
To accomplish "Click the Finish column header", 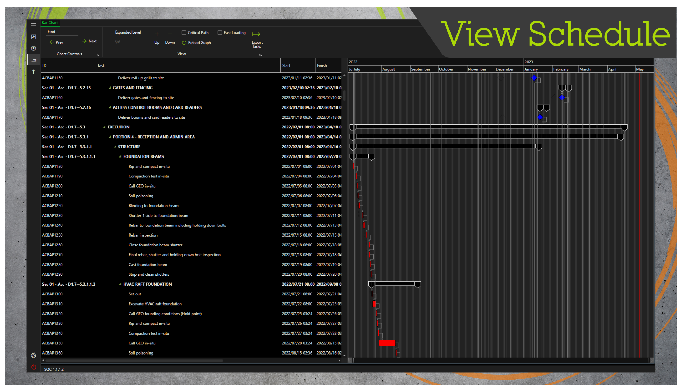I will click(x=322, y=66).
